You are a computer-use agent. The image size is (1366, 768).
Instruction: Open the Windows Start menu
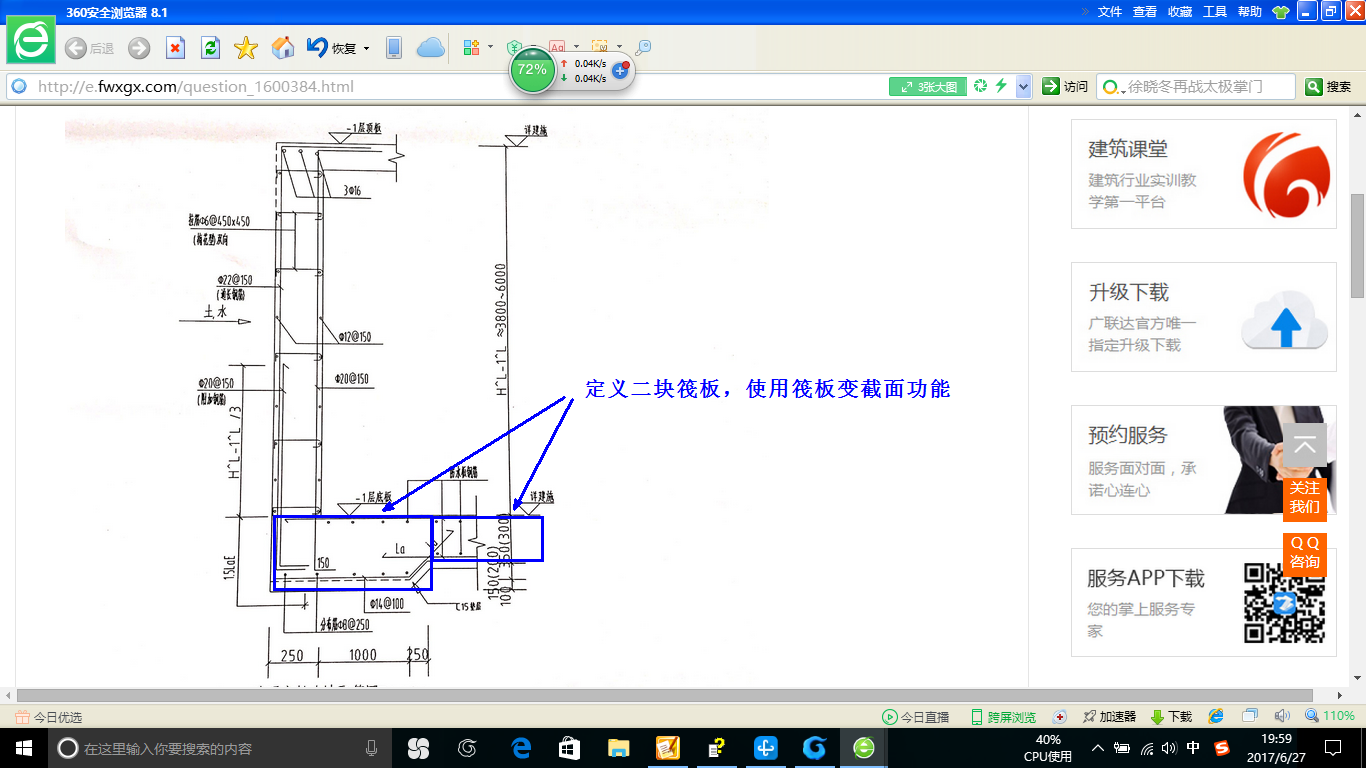click(23, 748)
